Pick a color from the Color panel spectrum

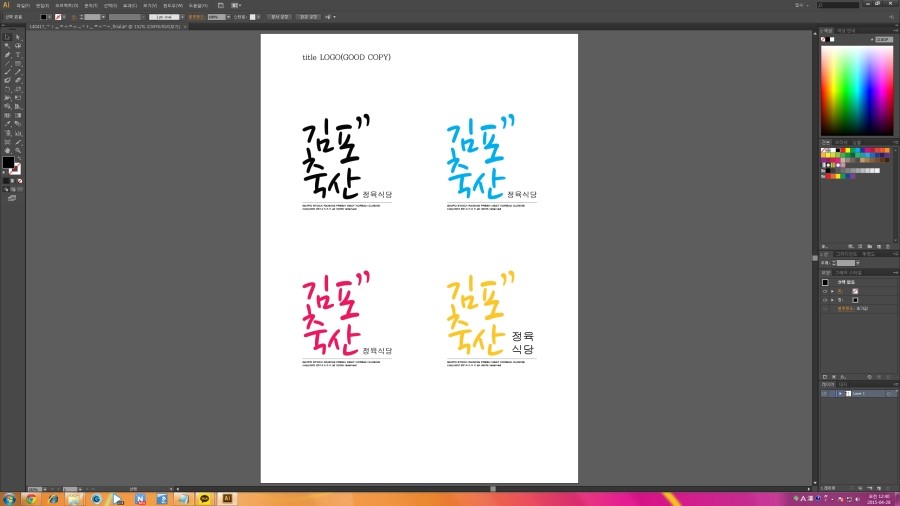click(856, 91)
